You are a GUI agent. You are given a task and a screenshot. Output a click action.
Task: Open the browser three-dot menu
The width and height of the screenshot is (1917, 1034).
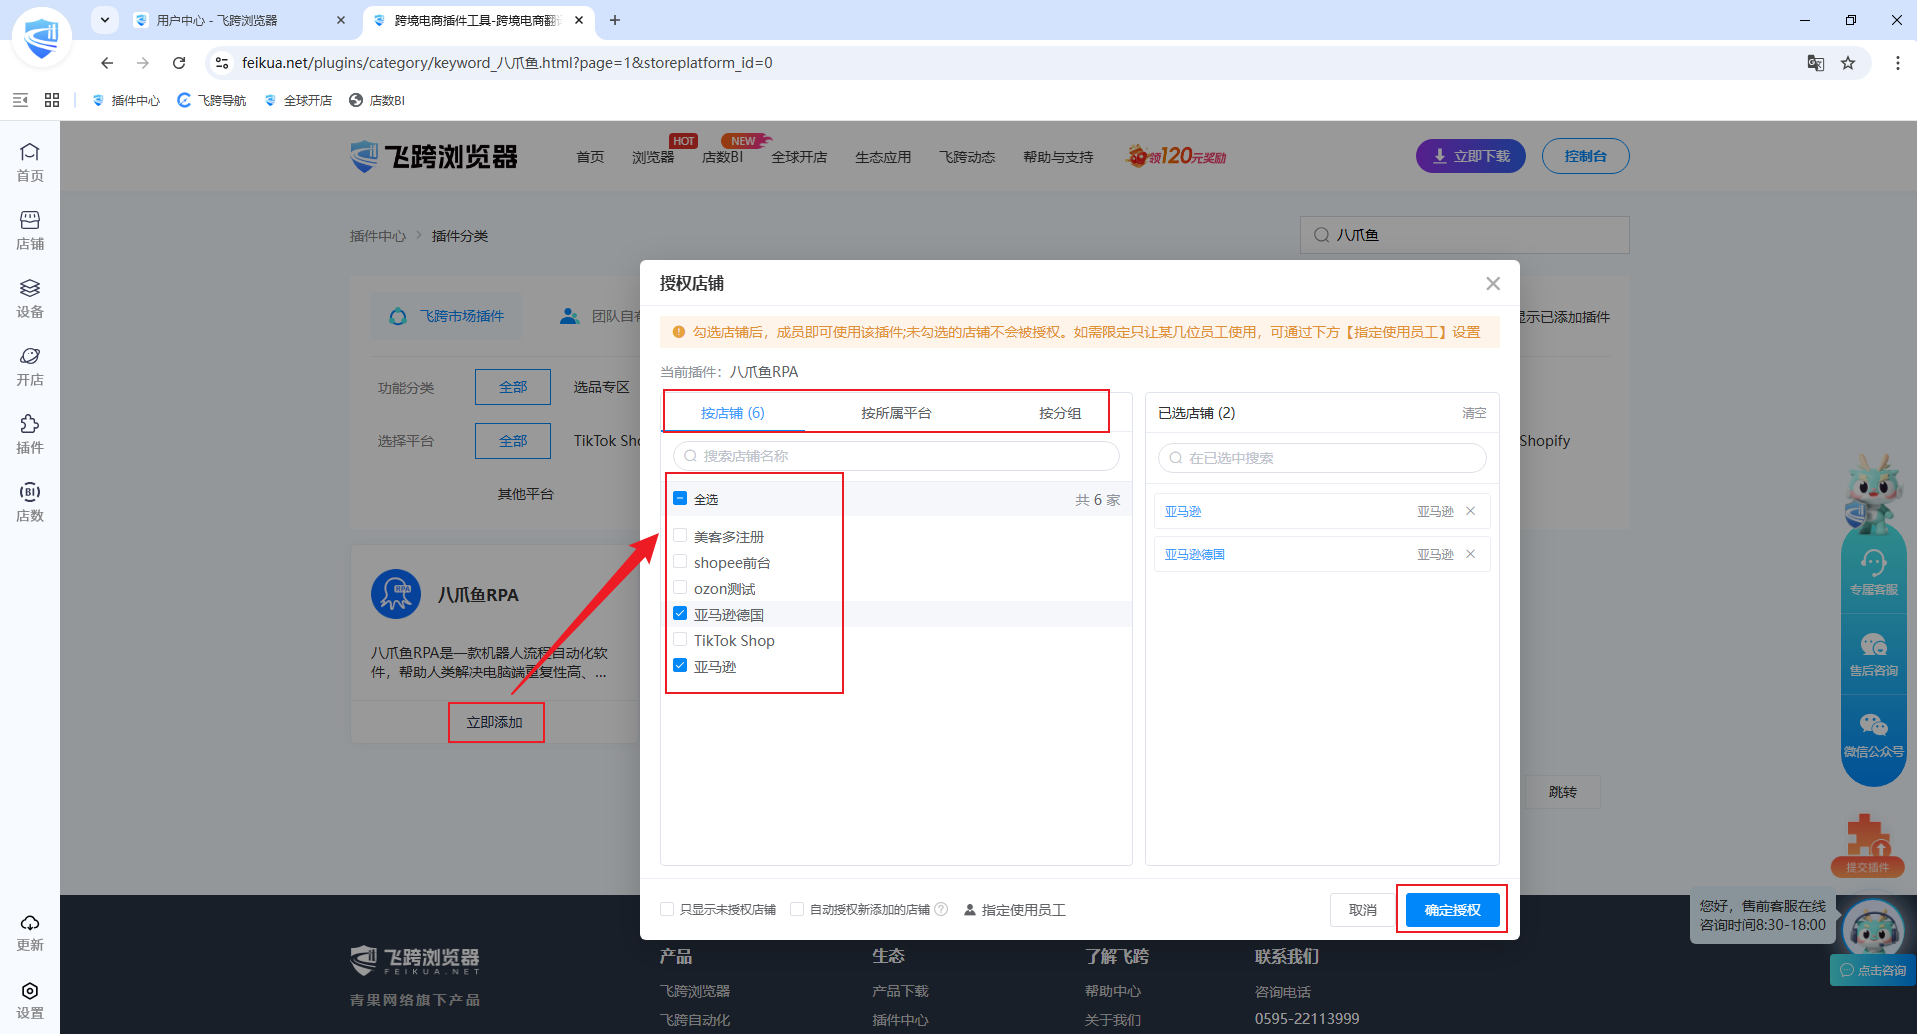click(1897, 63)
